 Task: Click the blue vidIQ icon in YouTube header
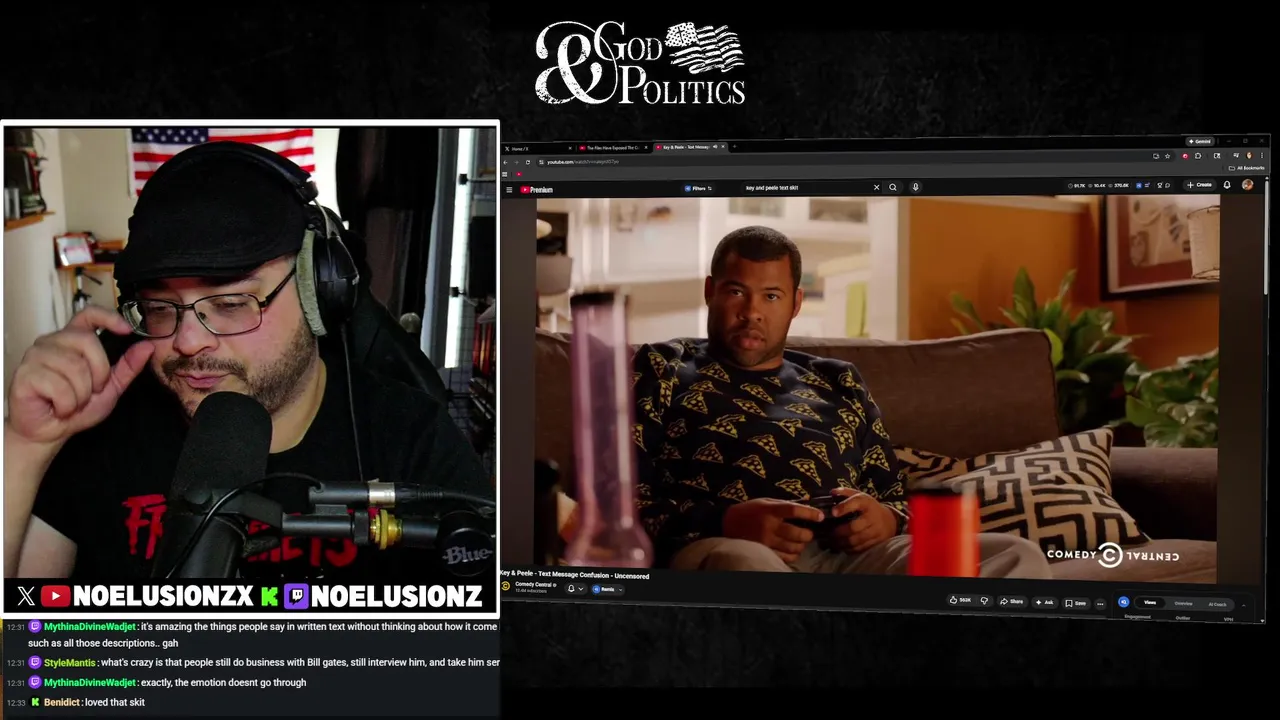click(x=1139, y=185)
